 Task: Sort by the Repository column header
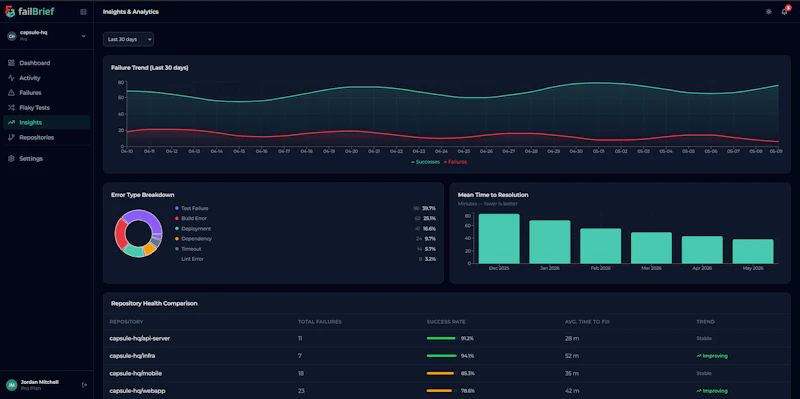(x=126, y=322)
